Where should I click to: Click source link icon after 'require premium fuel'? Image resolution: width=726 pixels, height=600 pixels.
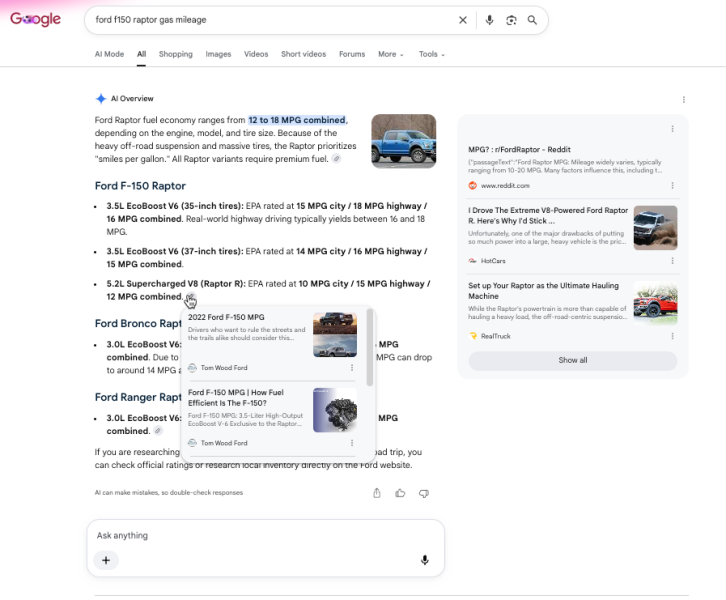coord(337,159)
